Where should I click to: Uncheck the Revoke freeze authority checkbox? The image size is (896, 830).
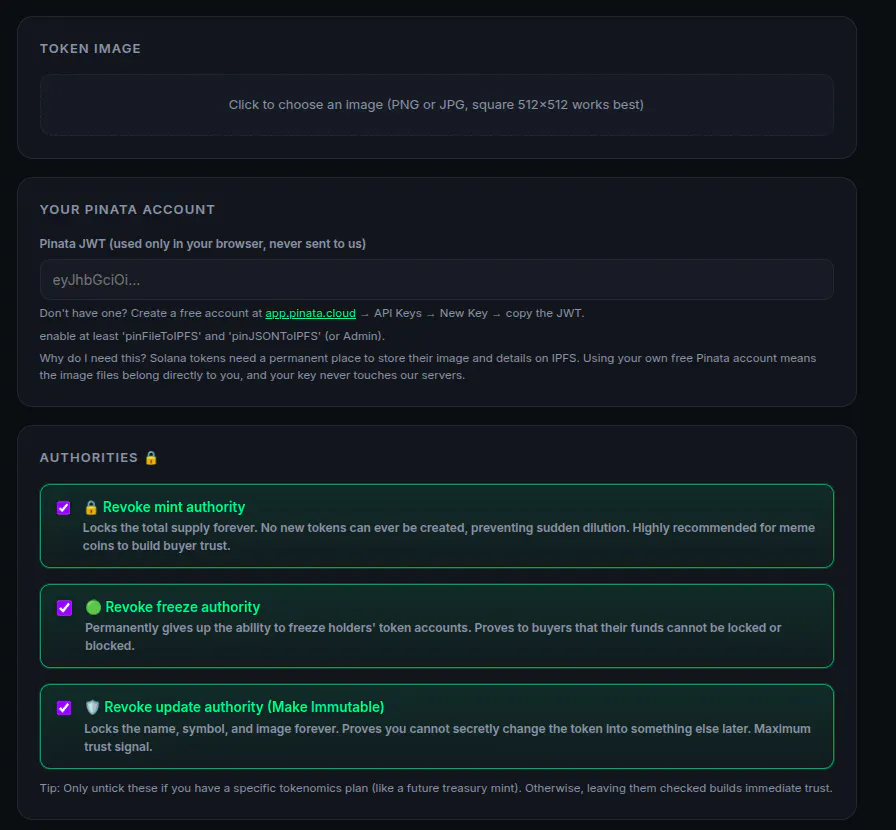65,608
